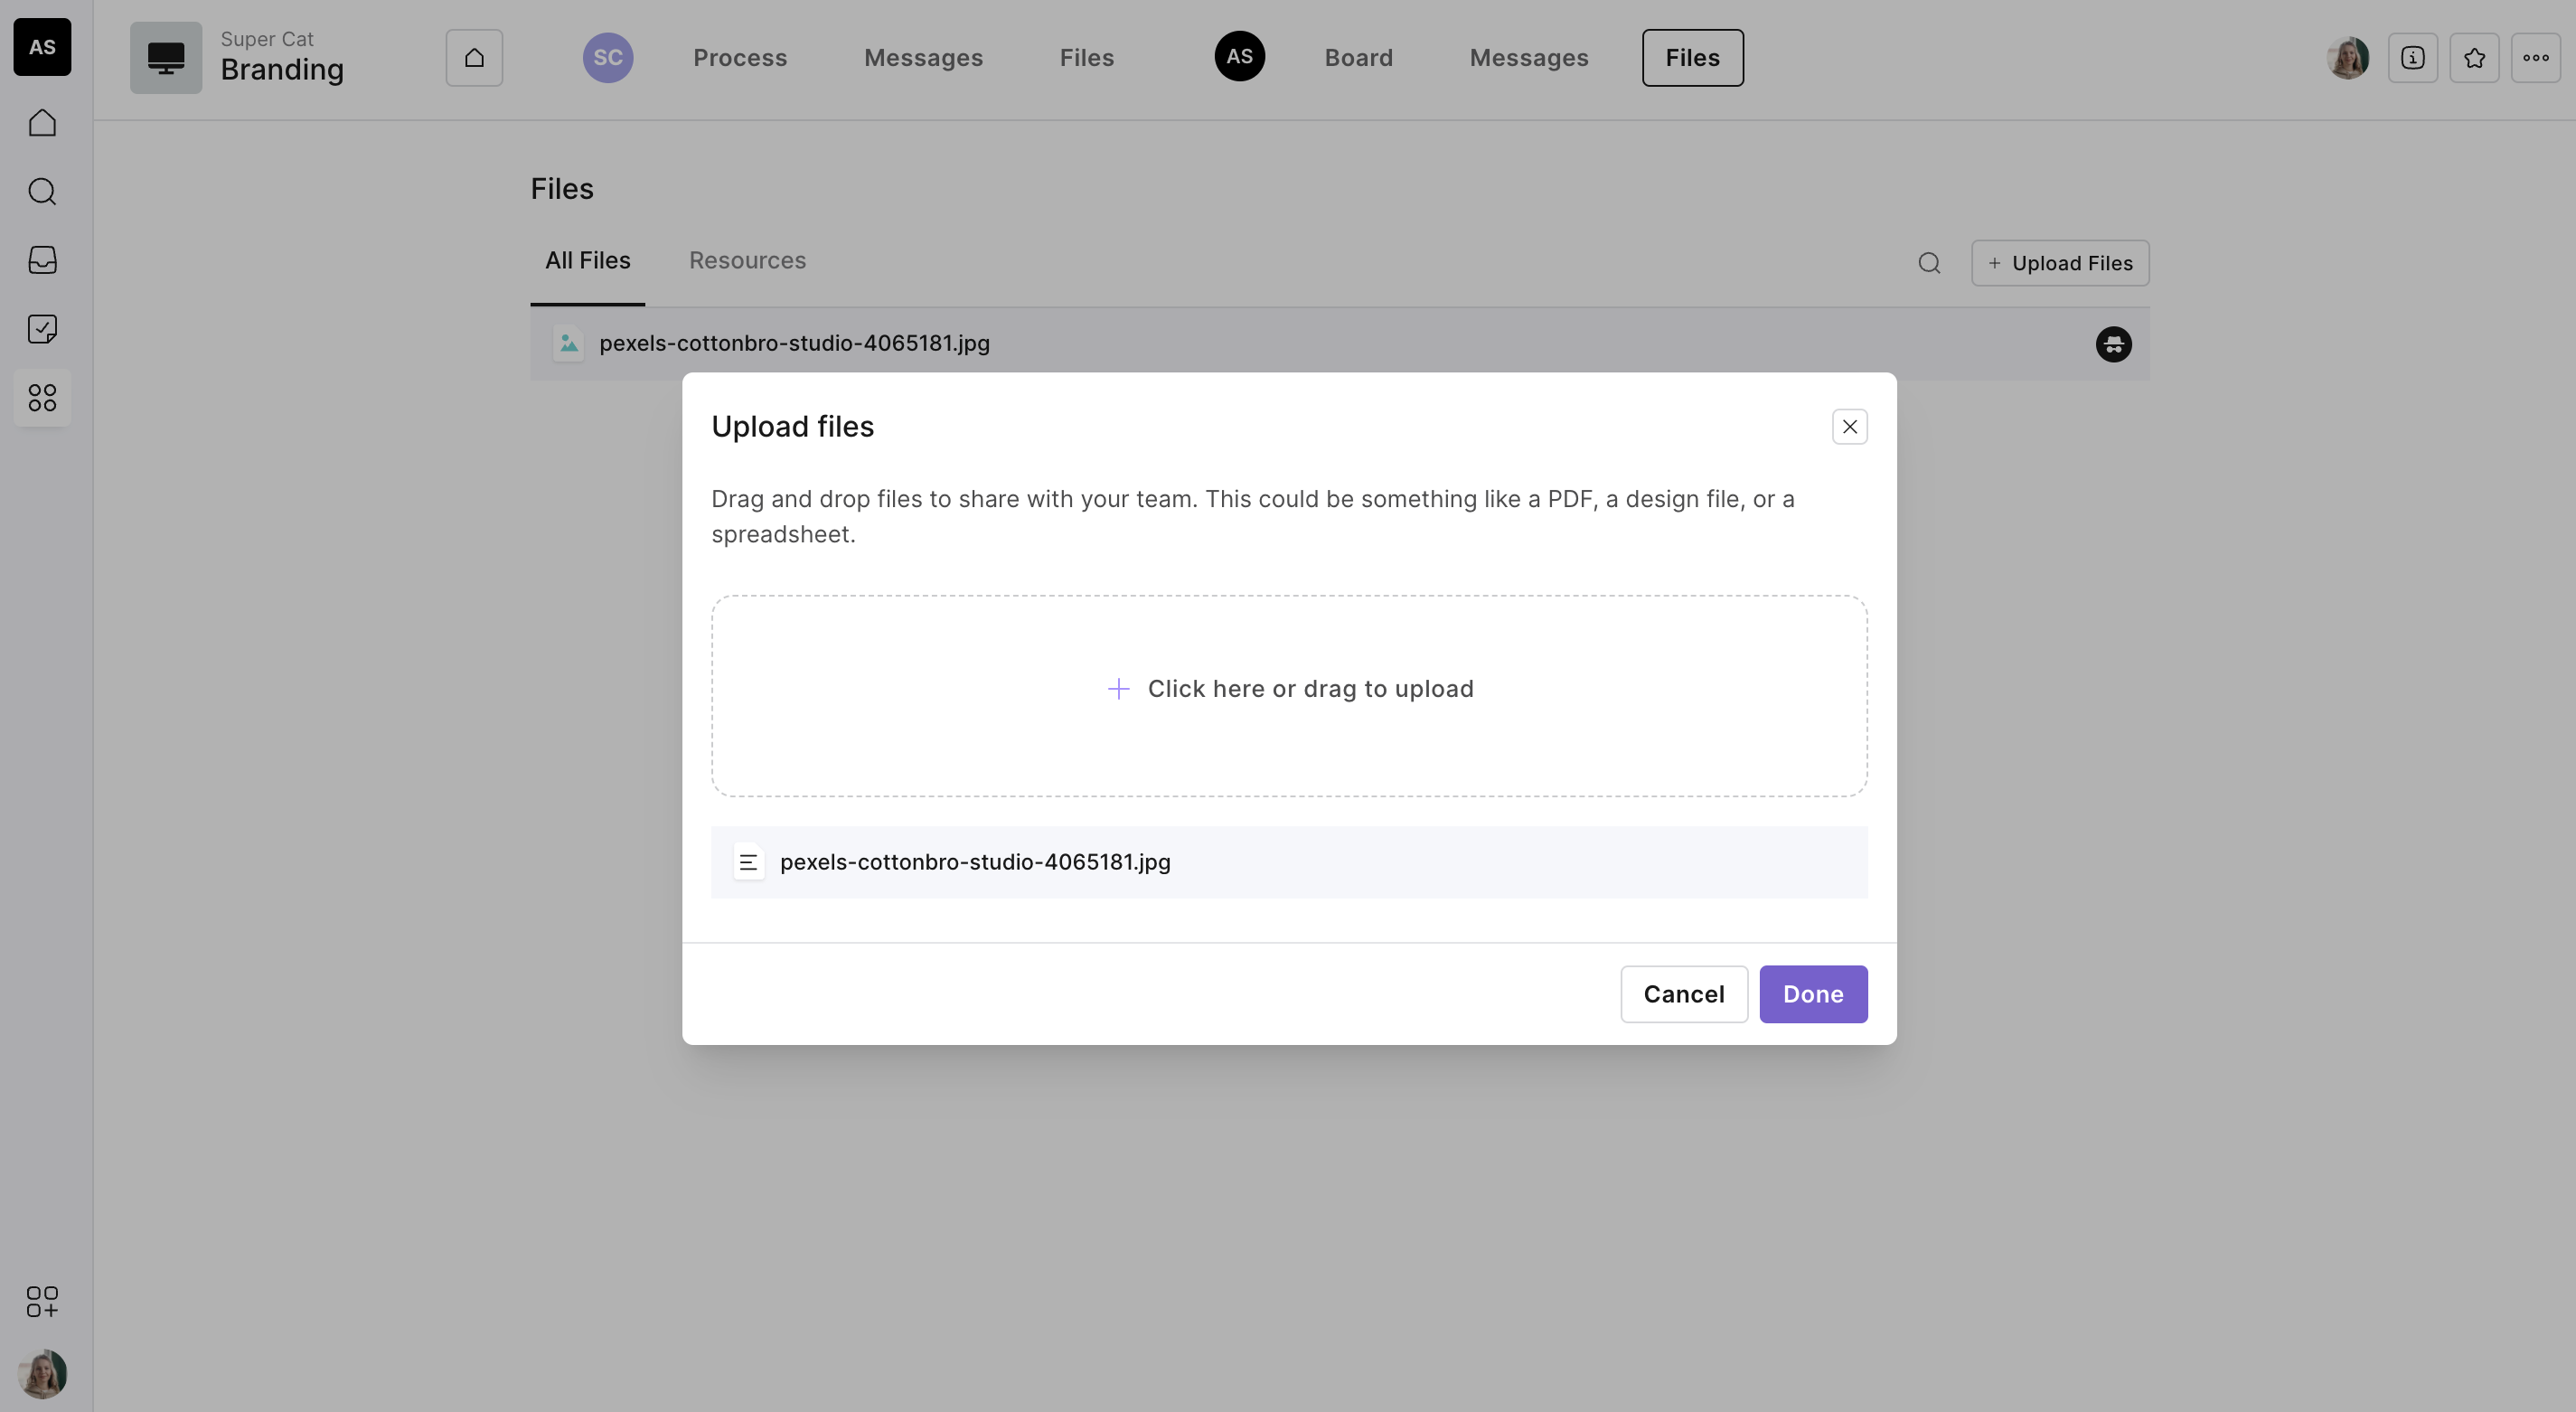The width and height of the screenshot is (2576, 1412).
Task: Open the Process tab
Action: [740, 58]
